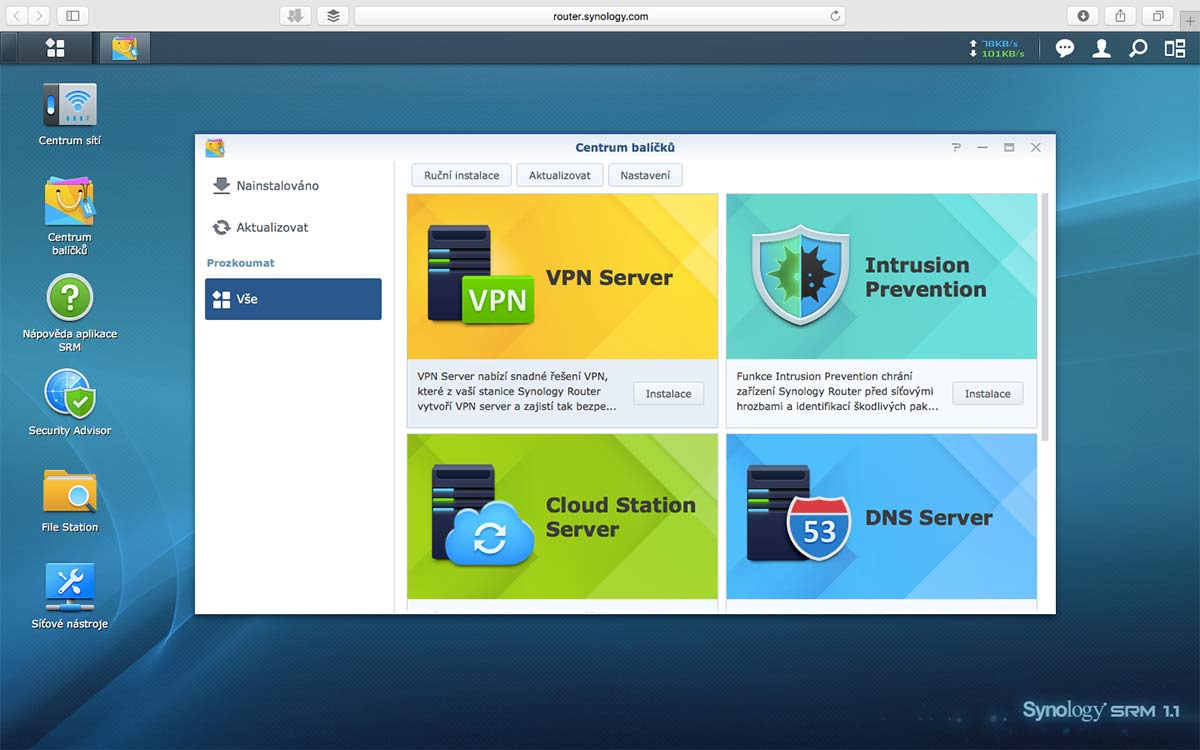Select Nainstalováno in the sidebar
This screenshot has width=1200, height=750.
[x=277, y=186]
